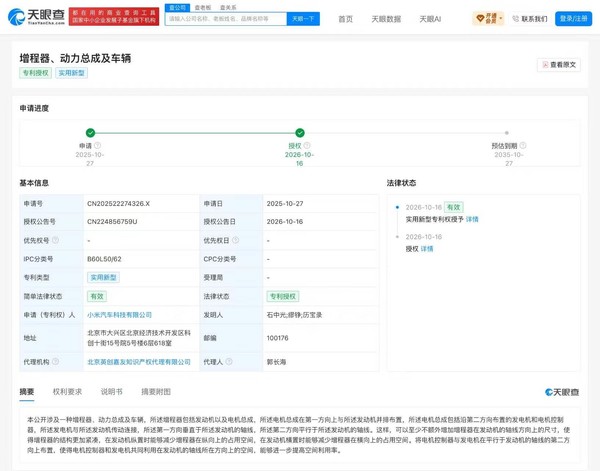The width and height of the screenshot is (600, 471).
Task: Click the 基本信息 section heading
Action: (x=34, y=183)
